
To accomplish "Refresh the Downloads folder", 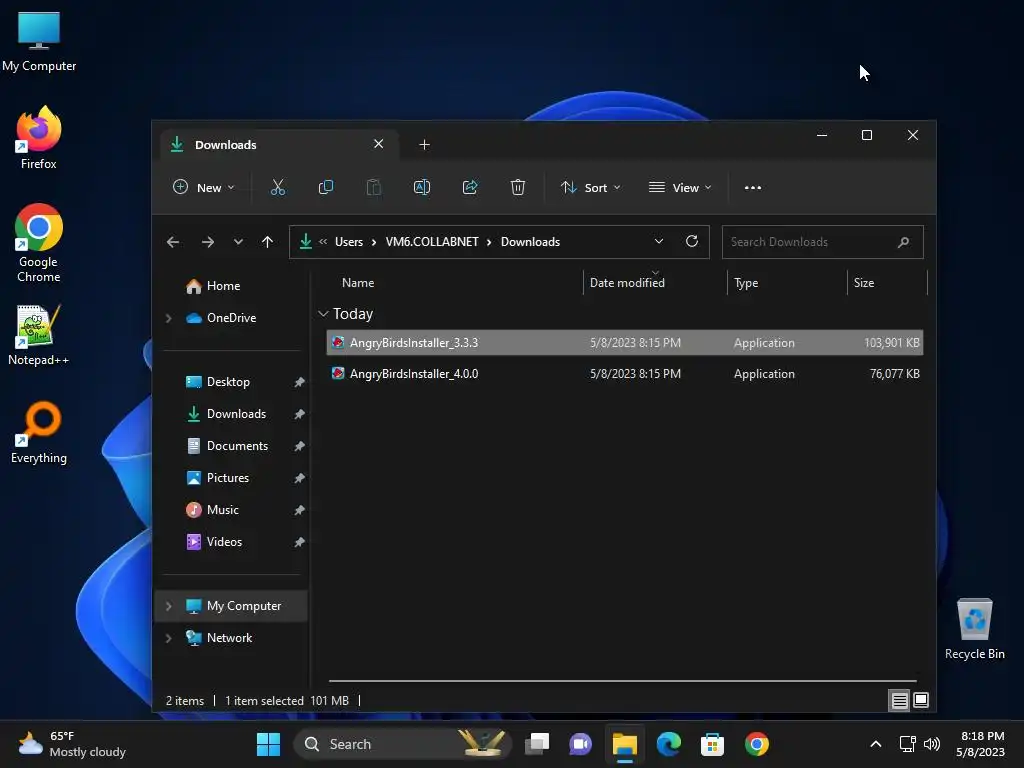I will point(692,242).
